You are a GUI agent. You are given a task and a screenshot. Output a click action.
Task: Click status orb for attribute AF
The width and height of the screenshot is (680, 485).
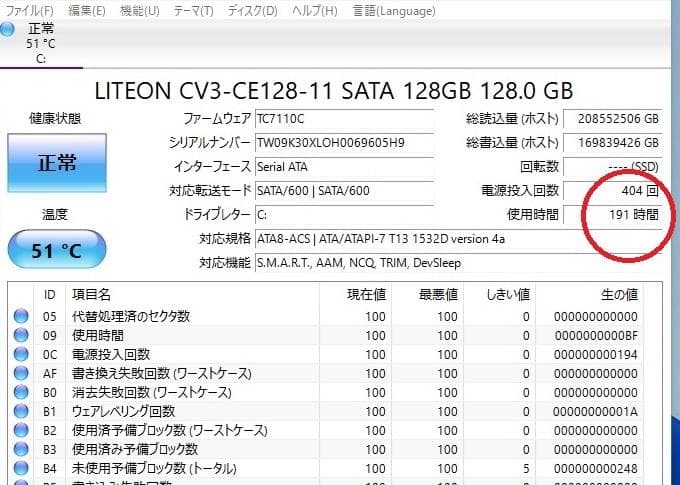pyautogui.click(x=21, y=374)
